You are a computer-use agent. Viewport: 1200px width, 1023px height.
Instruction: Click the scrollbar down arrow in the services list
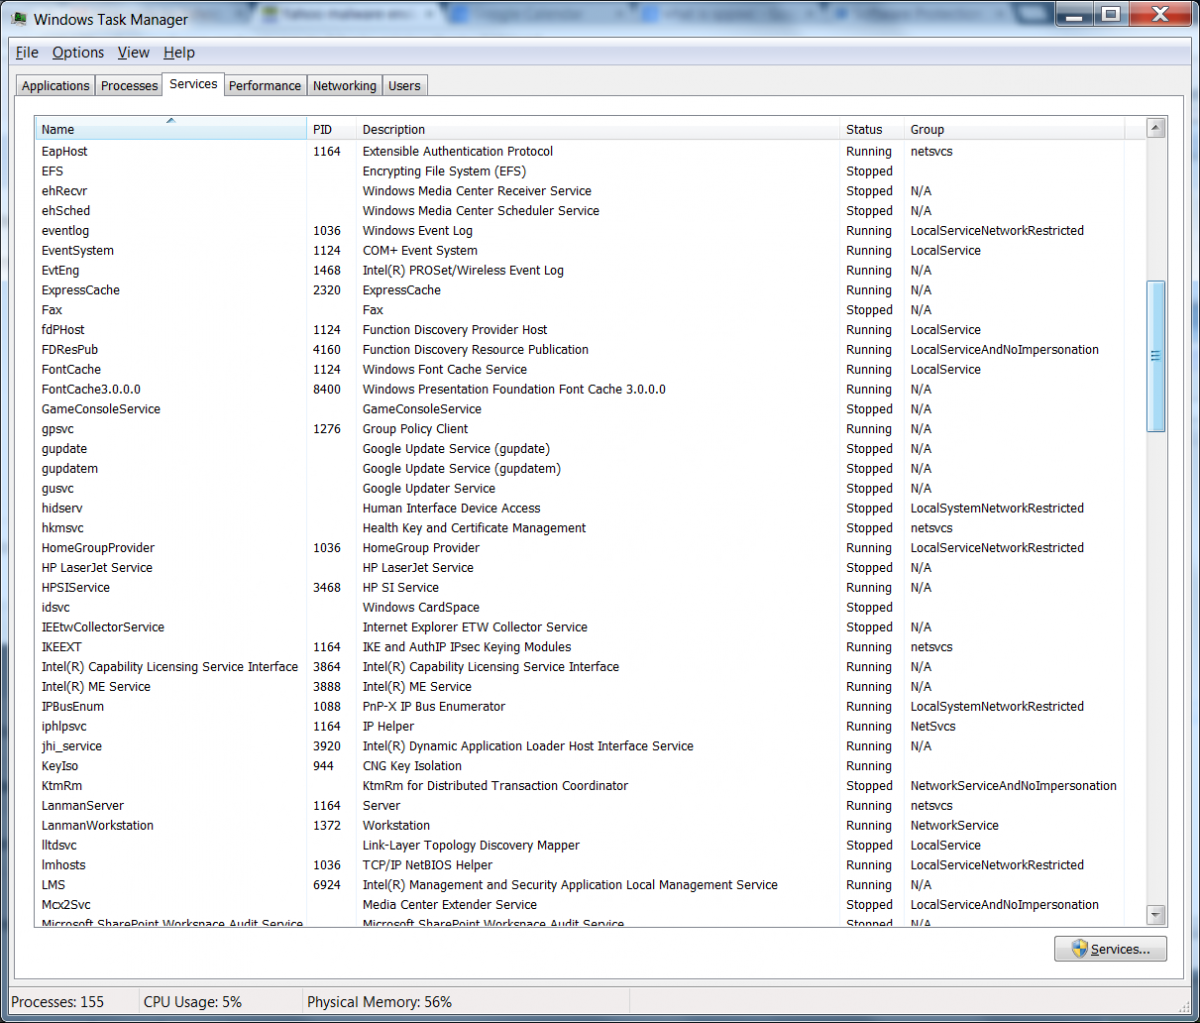tap(1156, 915)
